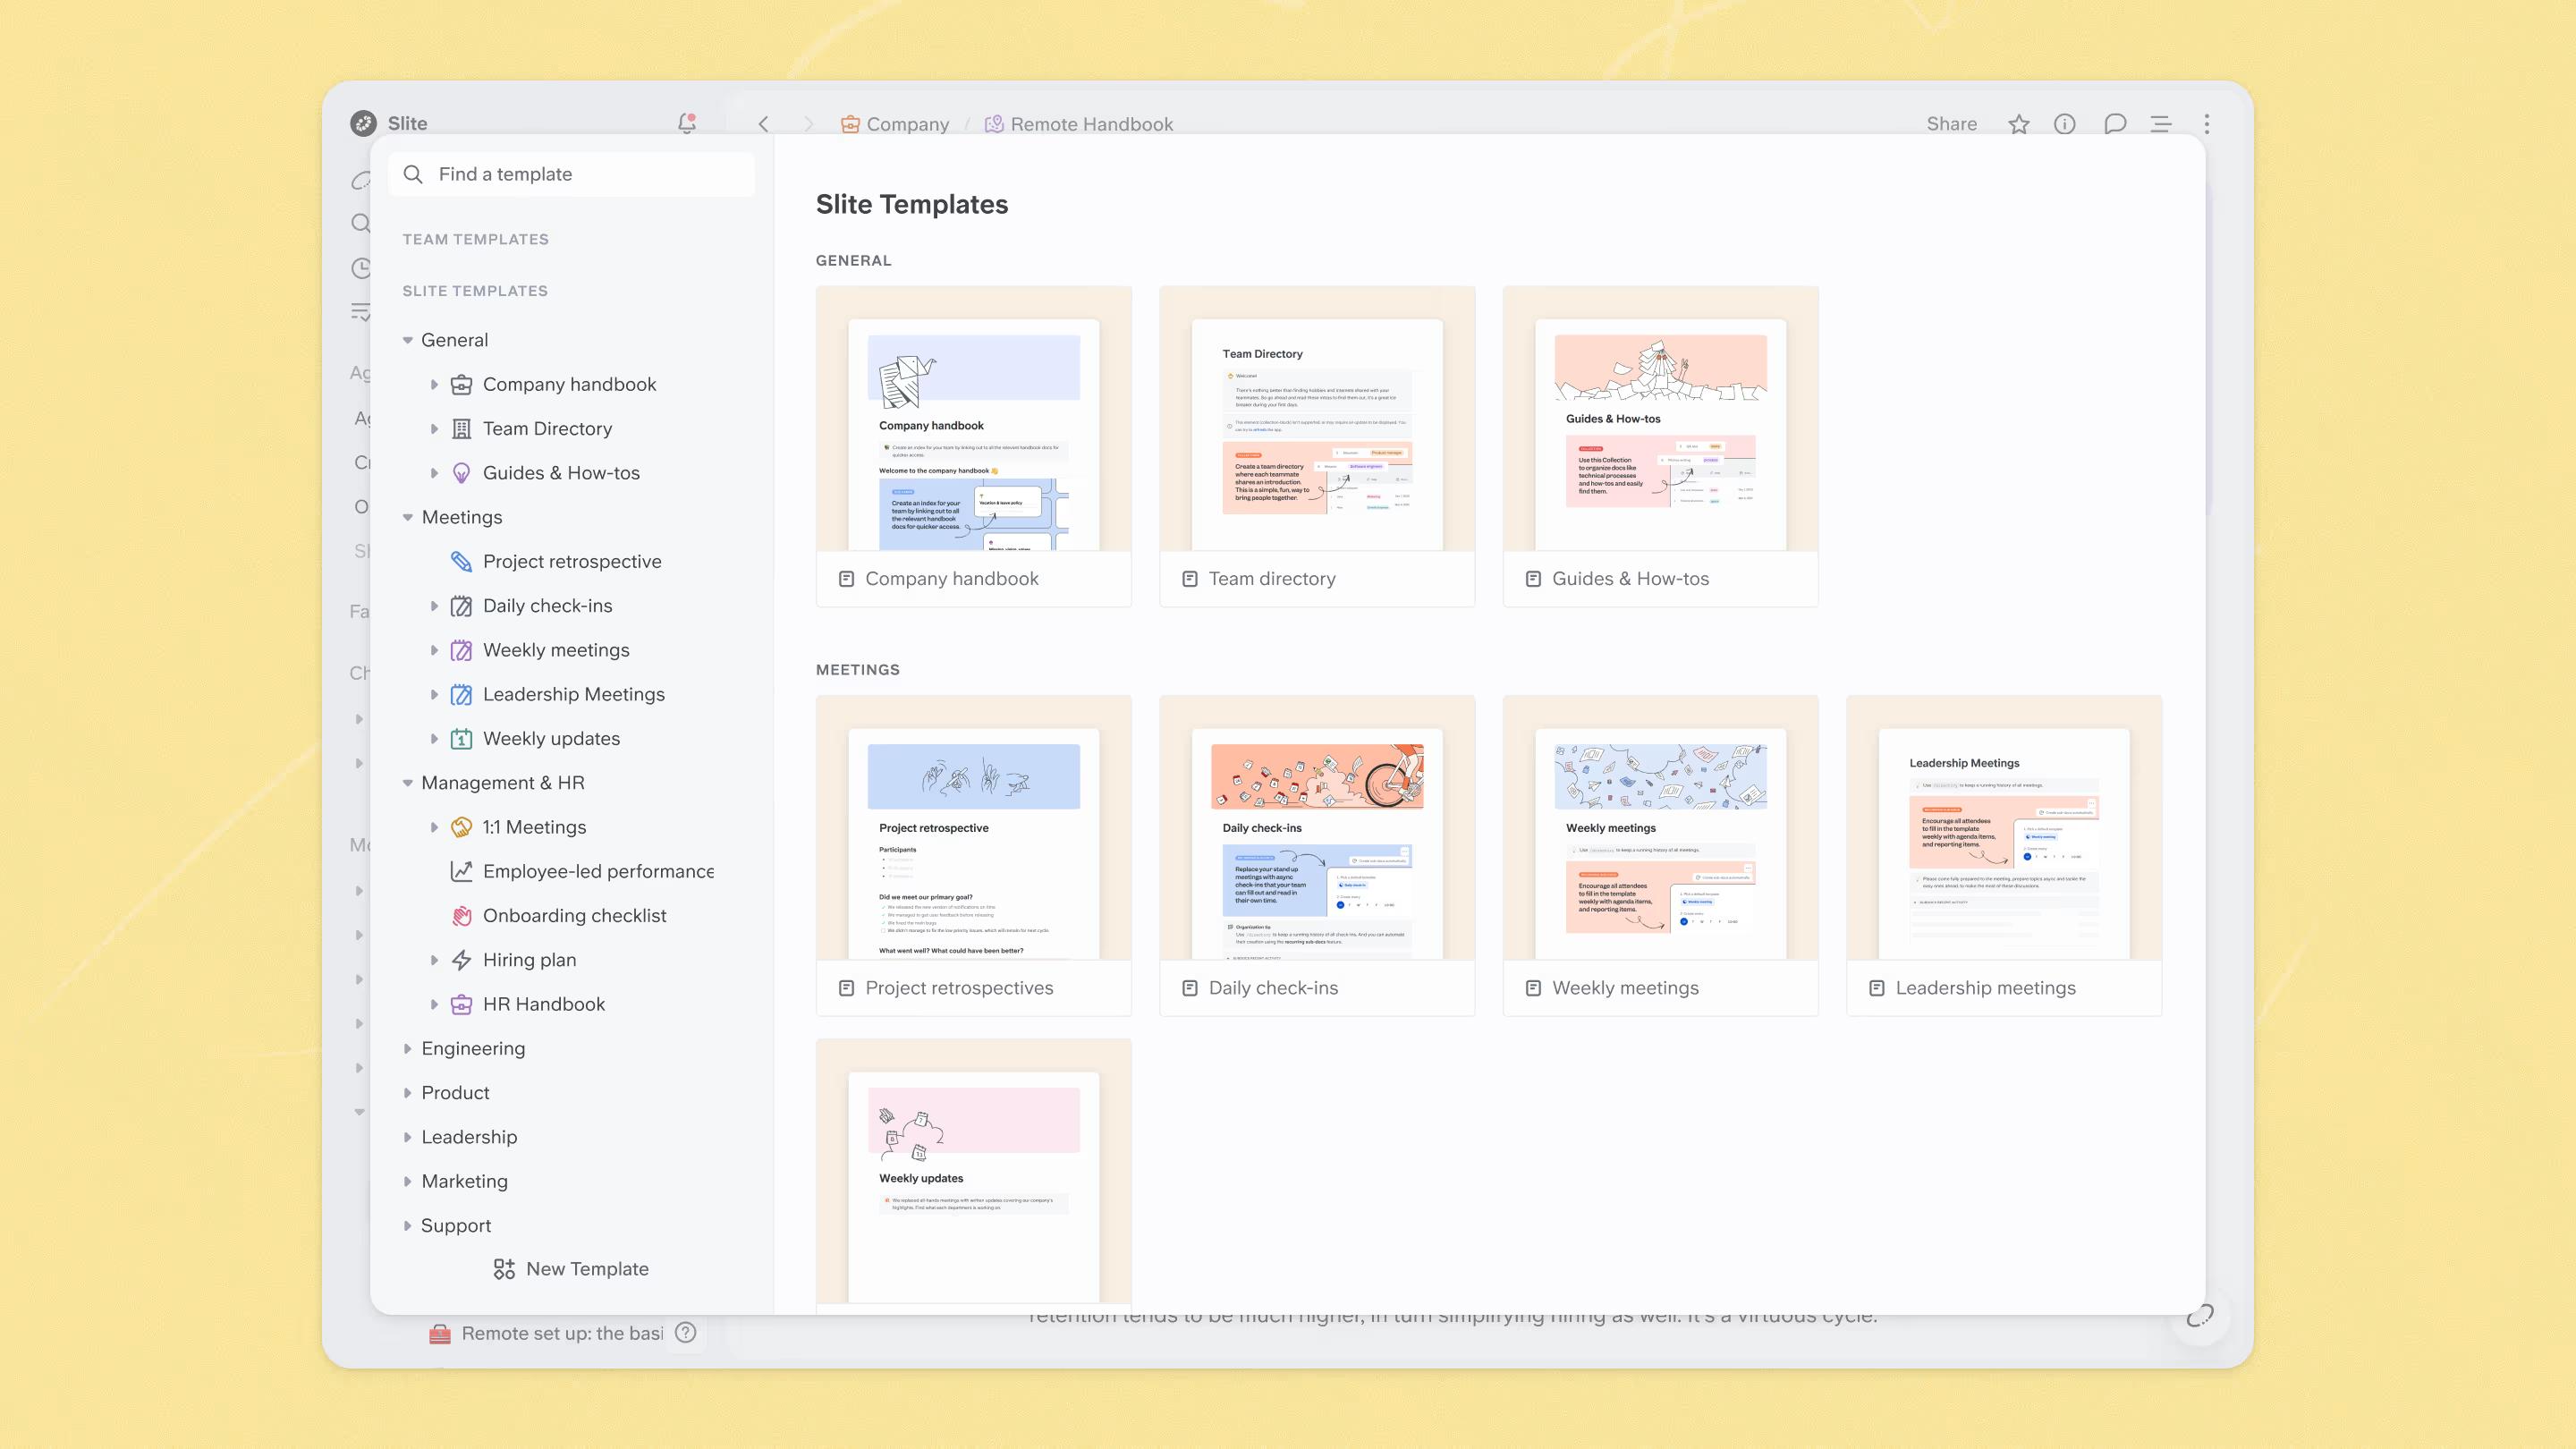Screen dimensions: 2576x1449
Task: Show the outline lines icon
Action: (2160, 124)
